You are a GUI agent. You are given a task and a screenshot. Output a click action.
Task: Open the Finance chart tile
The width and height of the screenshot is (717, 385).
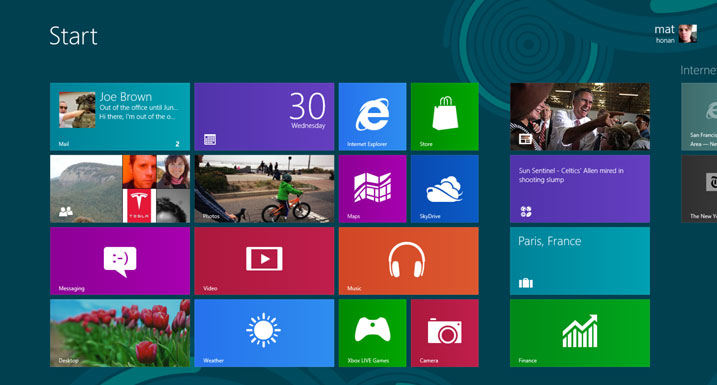pos(580,333)
